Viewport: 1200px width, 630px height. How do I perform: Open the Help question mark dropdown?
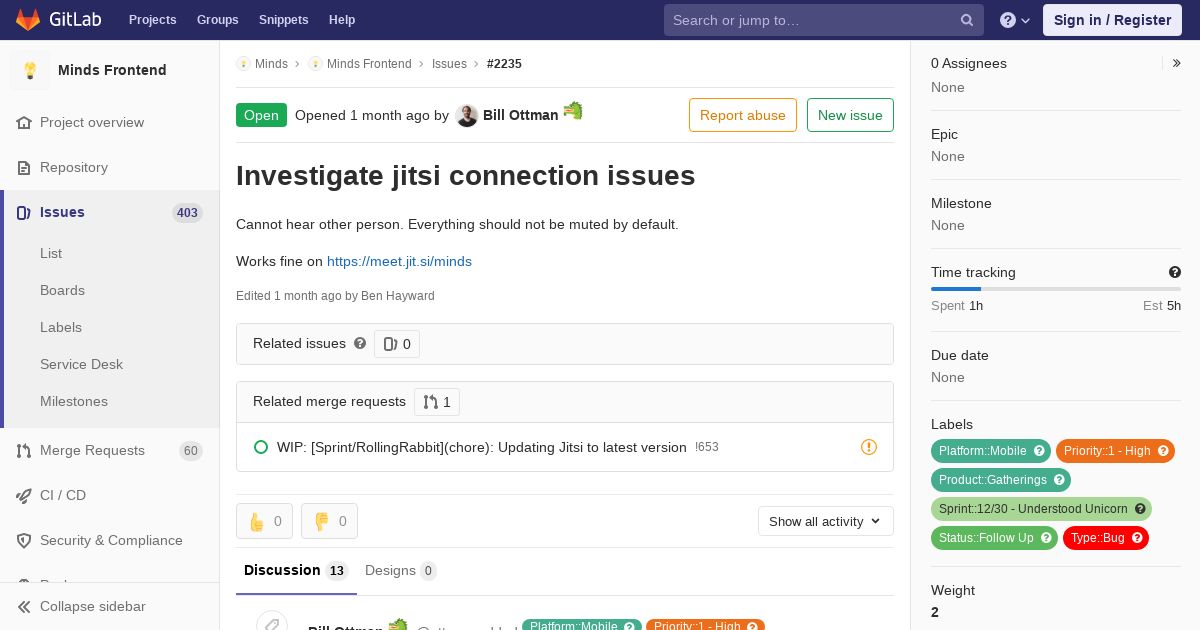point(1015,20)
